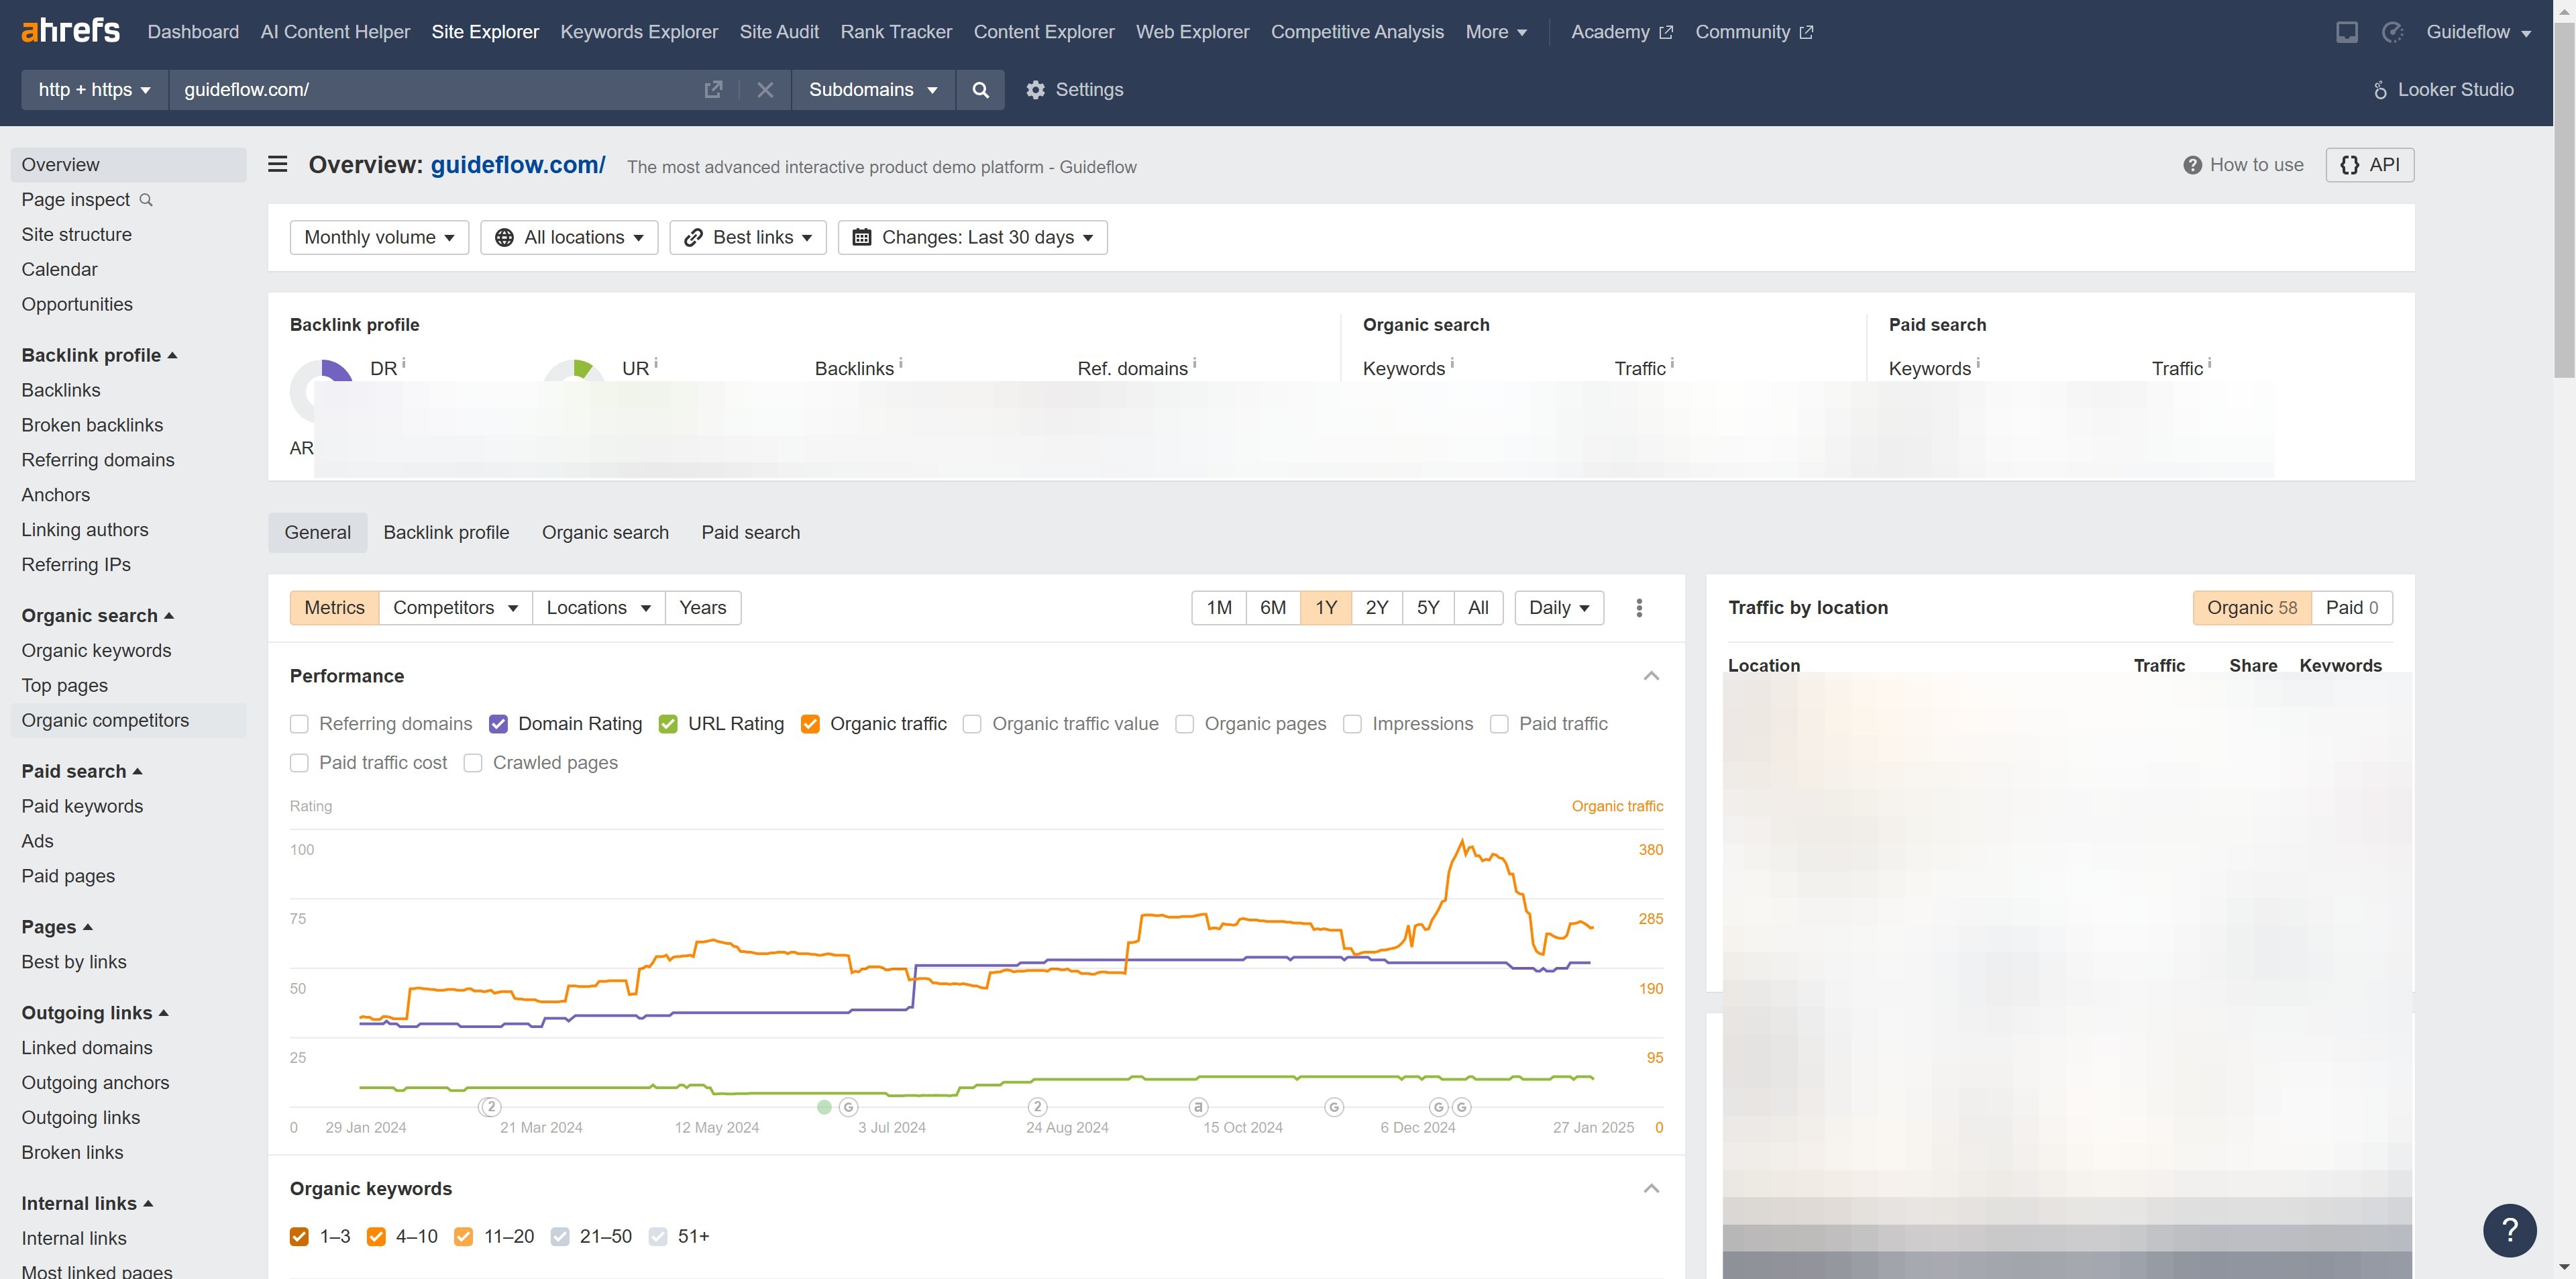Open the API panel
Screen dimensions: 2576x1279
coord(2370,164)
